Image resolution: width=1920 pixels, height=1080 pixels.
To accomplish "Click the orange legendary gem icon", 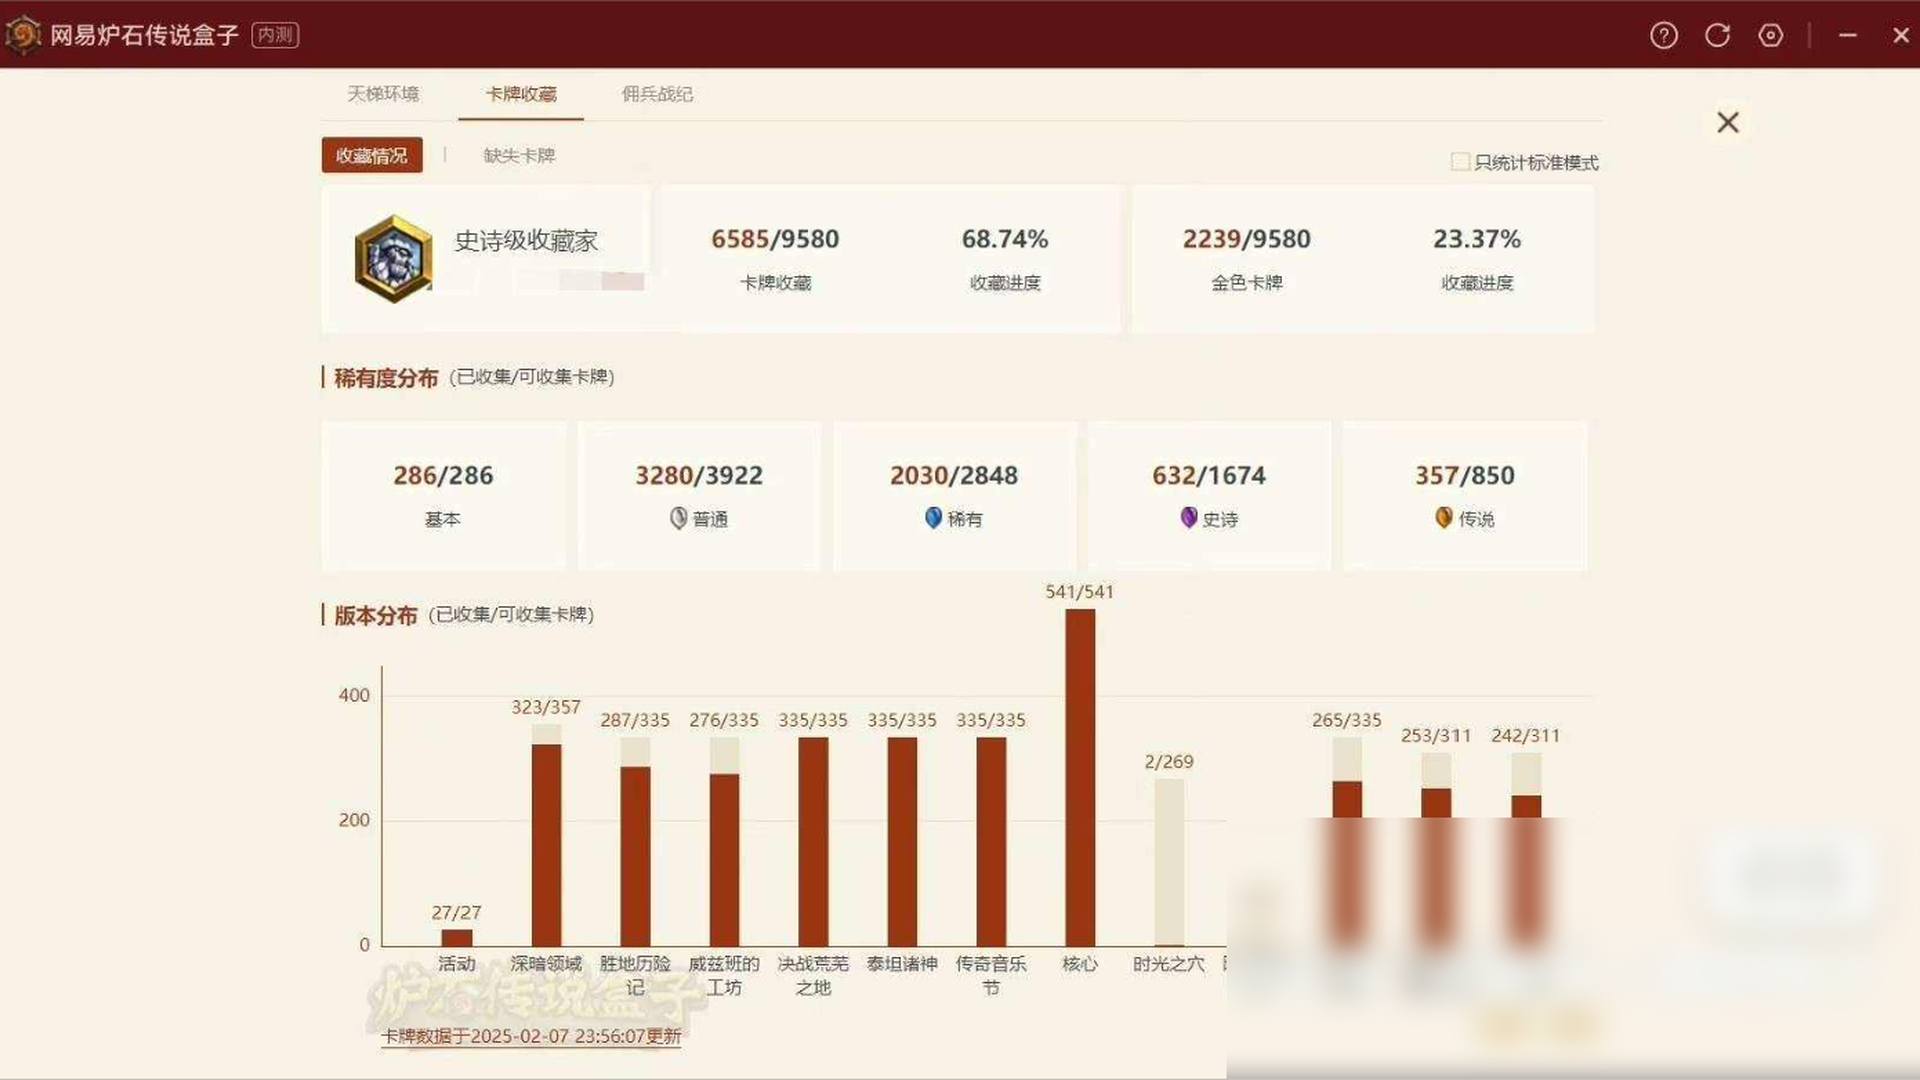I will point(1443,518).
